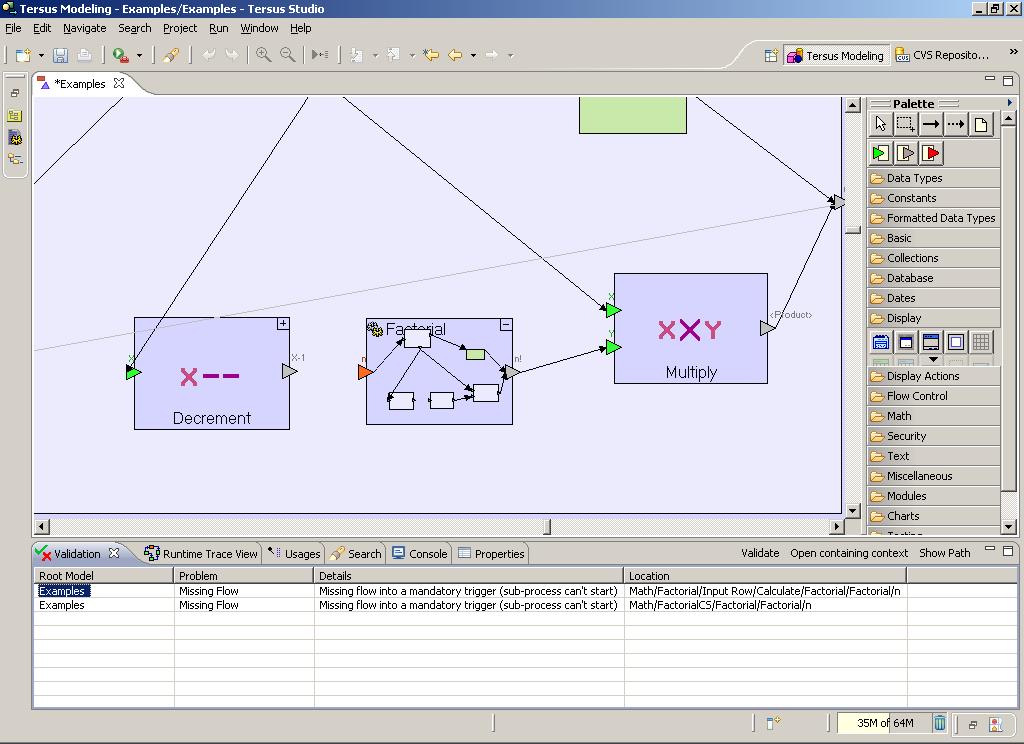The height and width of the screenshot is (744, 1024).
Task: Collapse the Factorial block with minus
Action: click(x=506, y=324)
